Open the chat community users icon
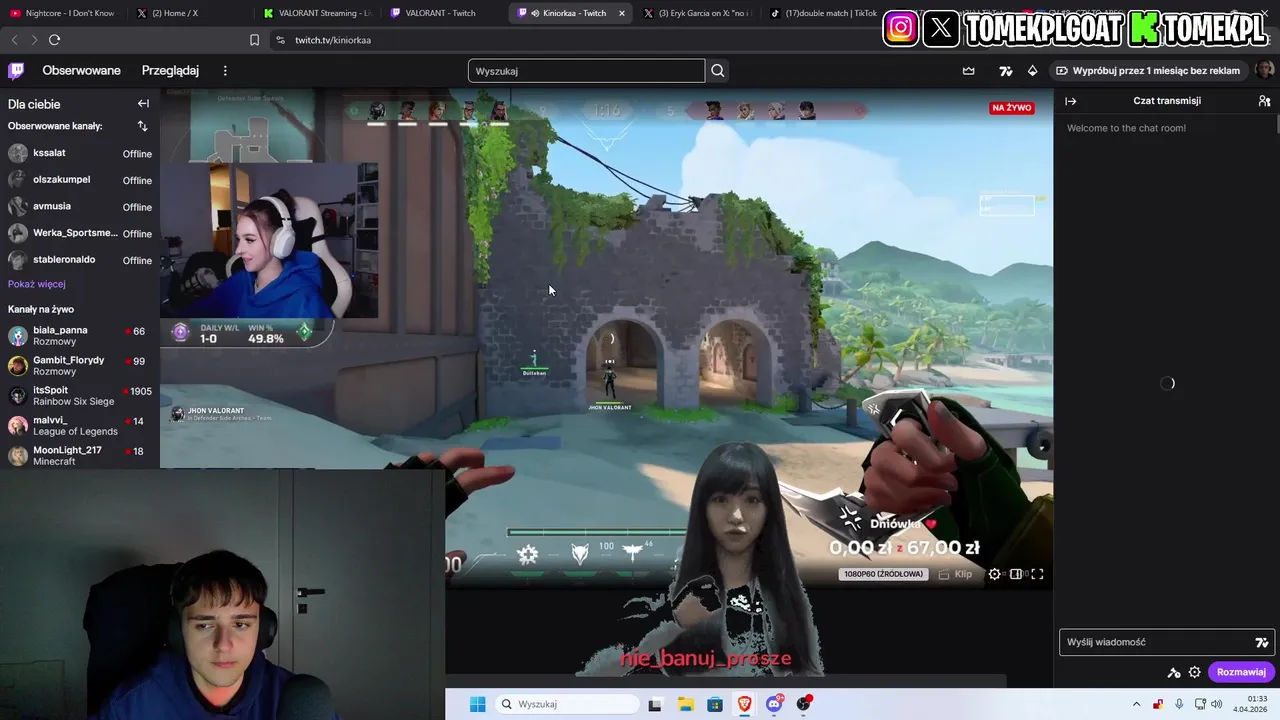This screenshot has height=720, width=1280. click(x=1264, y=101)
